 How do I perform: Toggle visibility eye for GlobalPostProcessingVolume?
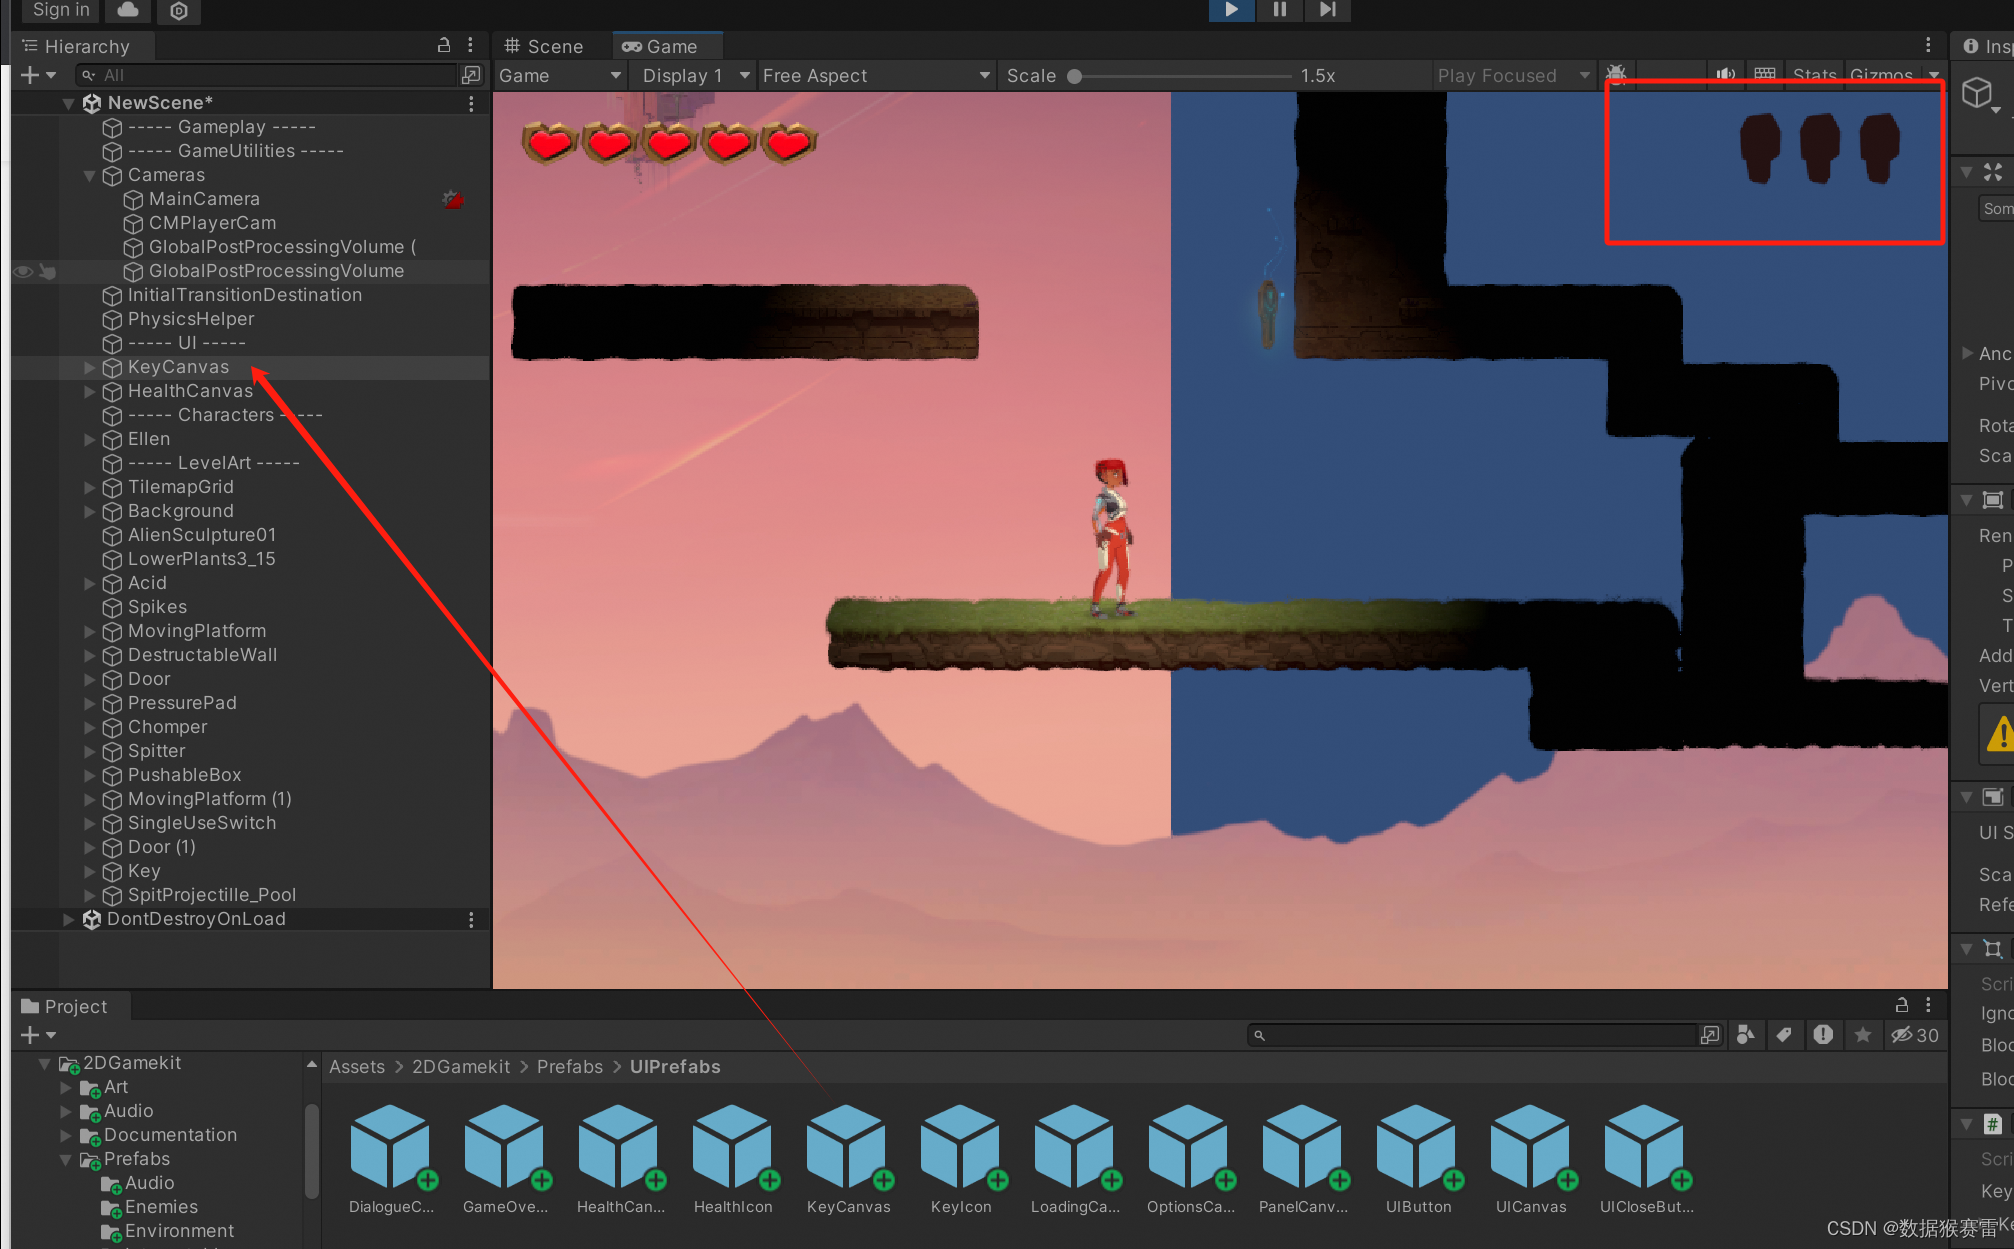click(x=23, y=271)
